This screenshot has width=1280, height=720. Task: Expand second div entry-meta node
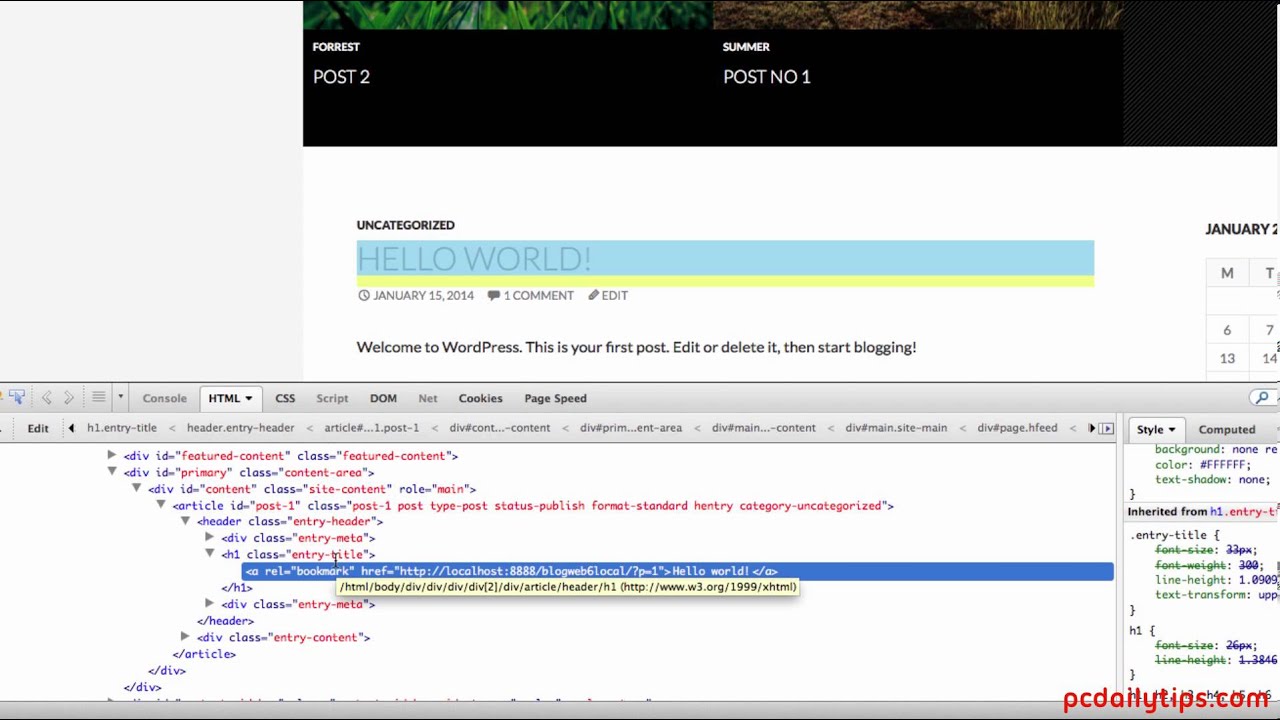pos(209,603)
